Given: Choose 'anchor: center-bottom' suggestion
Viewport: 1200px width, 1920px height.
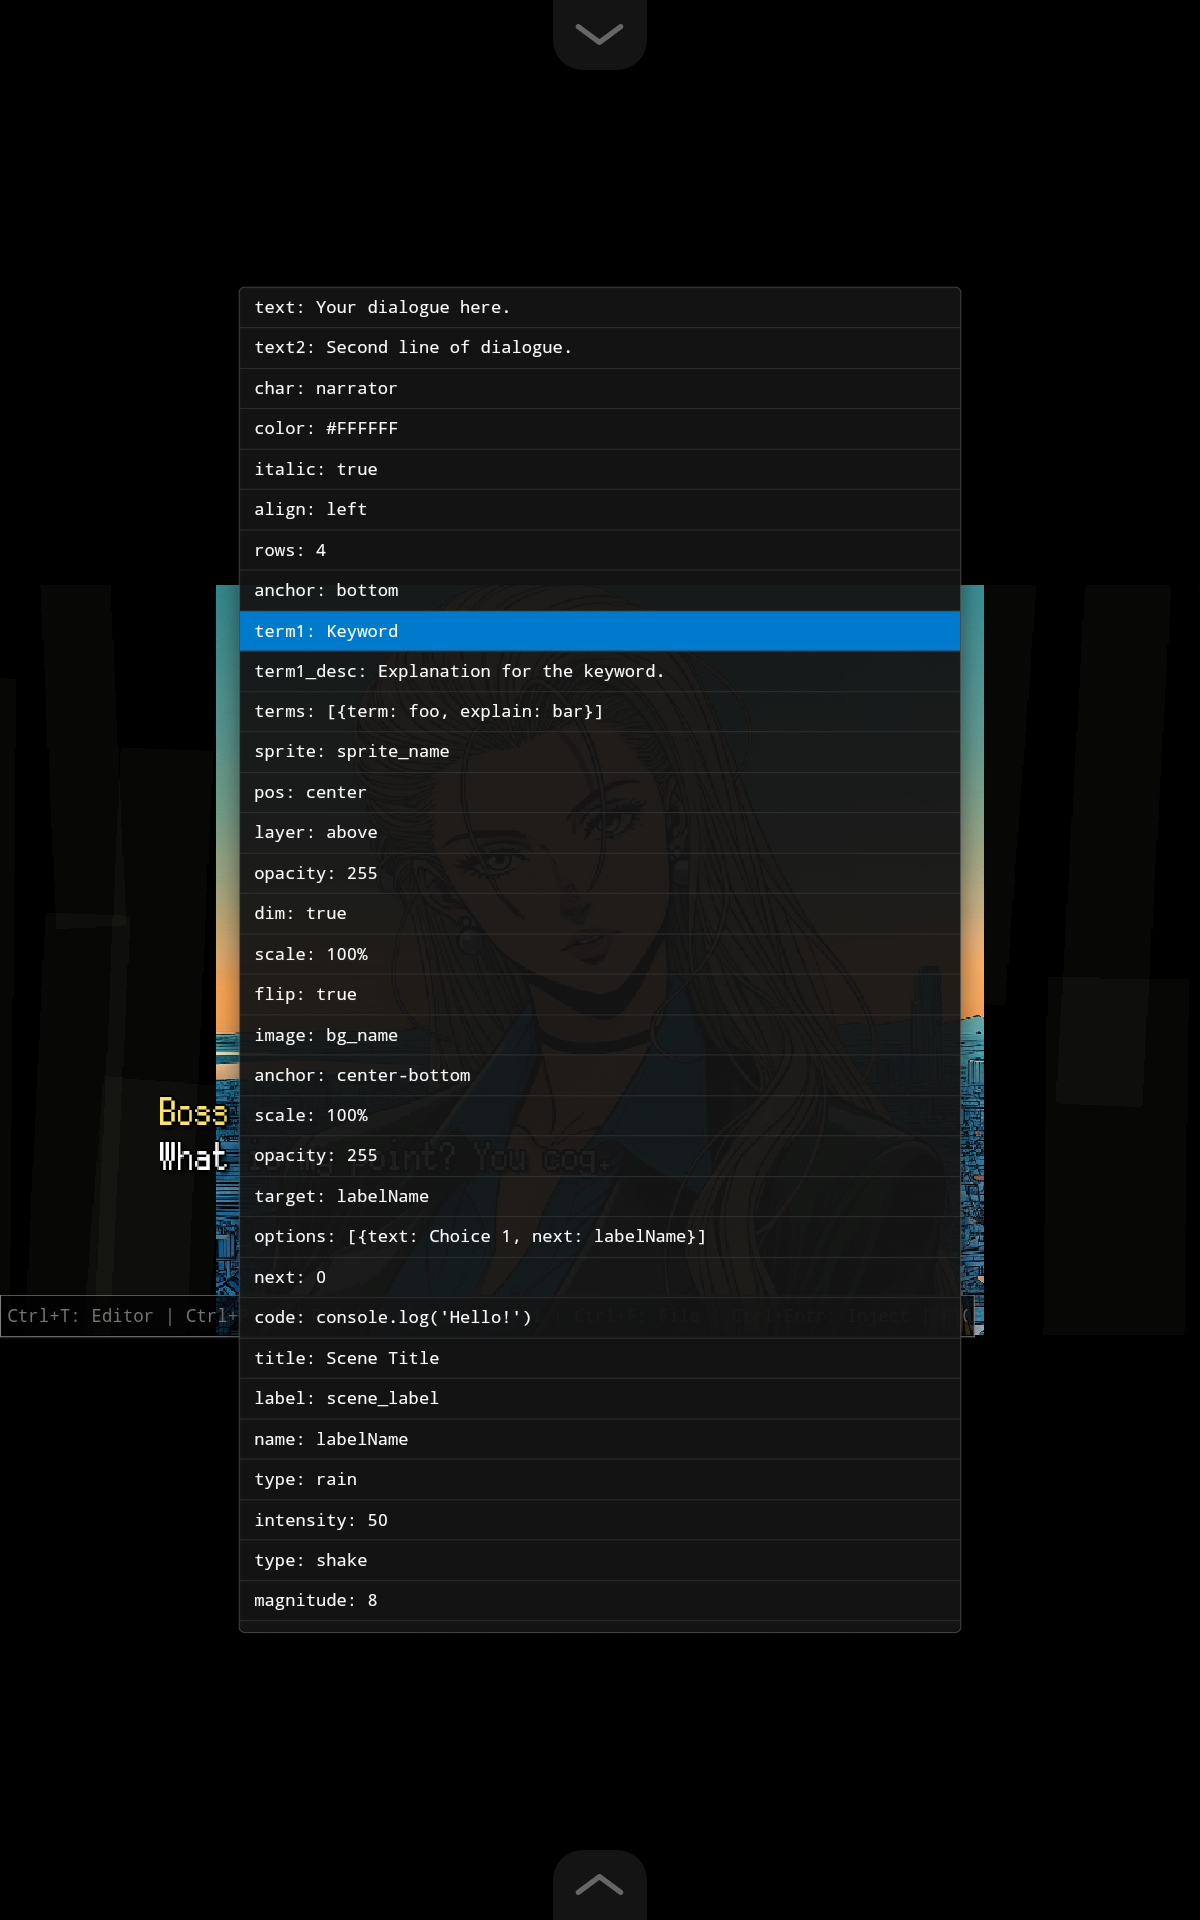Looking at the screenshot, I should coord(600,1076).
